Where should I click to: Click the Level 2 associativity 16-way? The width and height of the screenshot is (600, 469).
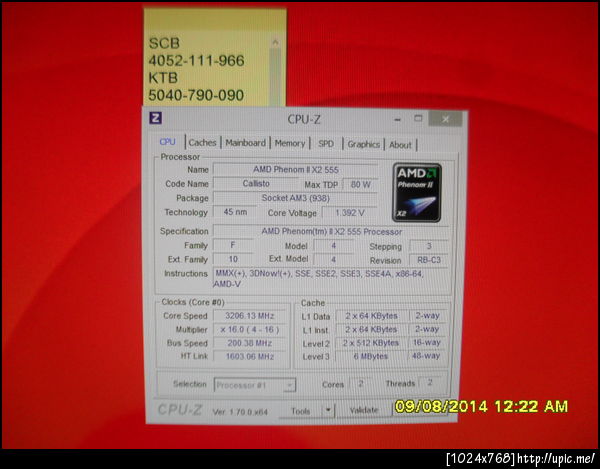tap(427, 342)
